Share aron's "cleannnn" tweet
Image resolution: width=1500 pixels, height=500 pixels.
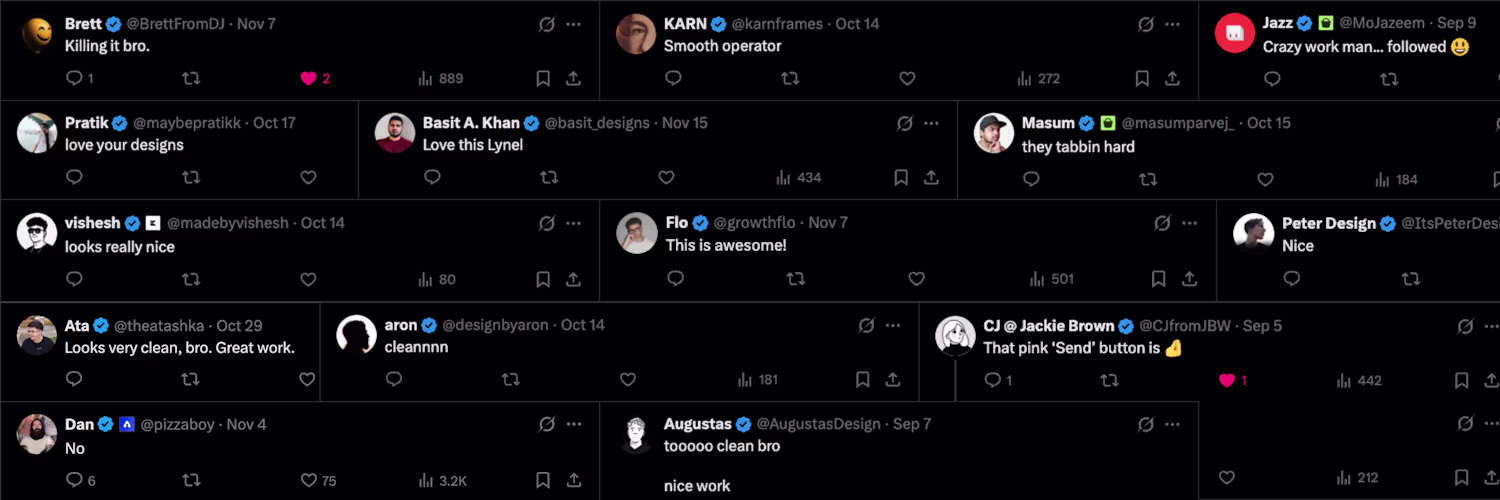click(x=893, y=380)
